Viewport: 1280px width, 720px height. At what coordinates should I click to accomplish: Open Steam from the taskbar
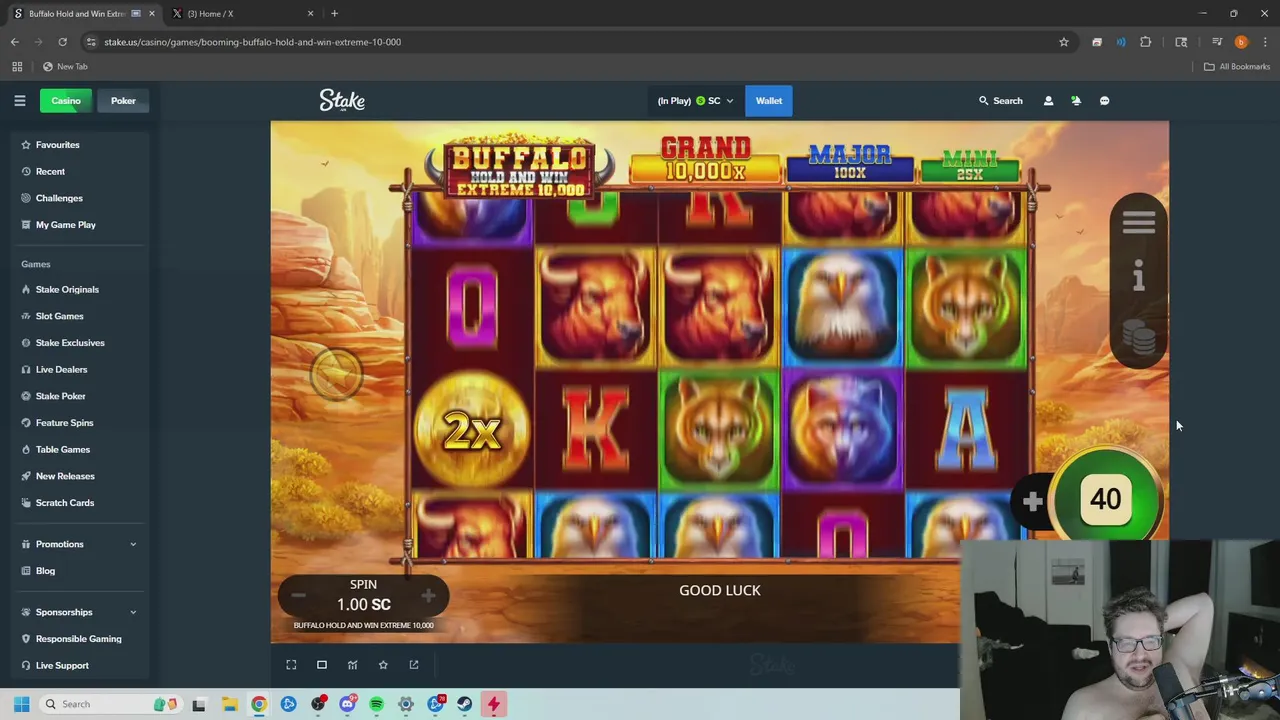coord(464,704)
